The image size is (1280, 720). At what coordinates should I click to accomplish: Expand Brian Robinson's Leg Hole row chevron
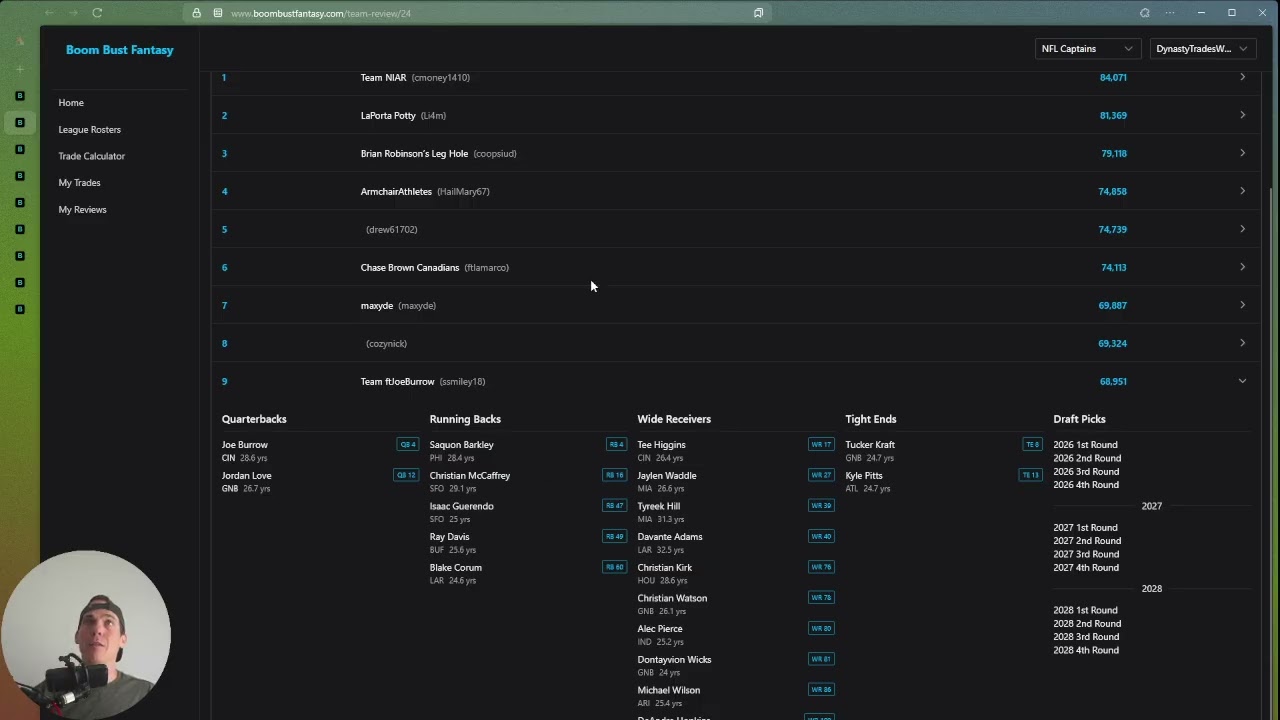click(1242, 153)
